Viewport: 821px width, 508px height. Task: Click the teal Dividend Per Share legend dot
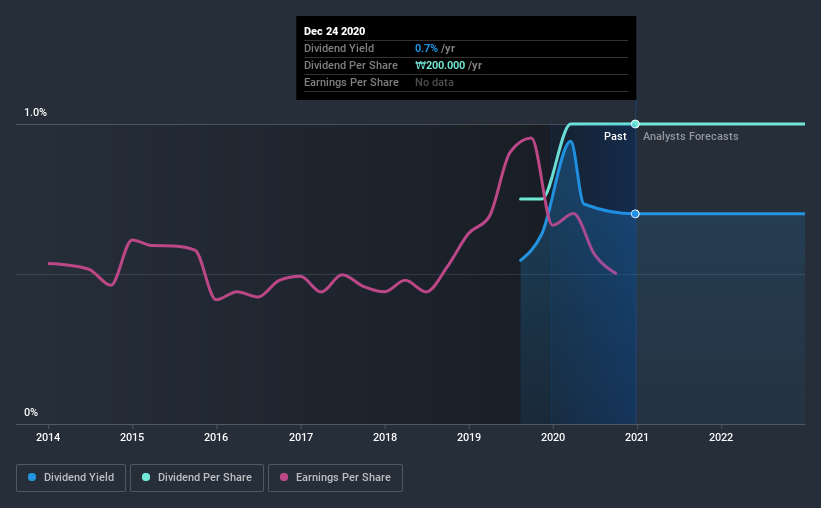click(146, 478)
